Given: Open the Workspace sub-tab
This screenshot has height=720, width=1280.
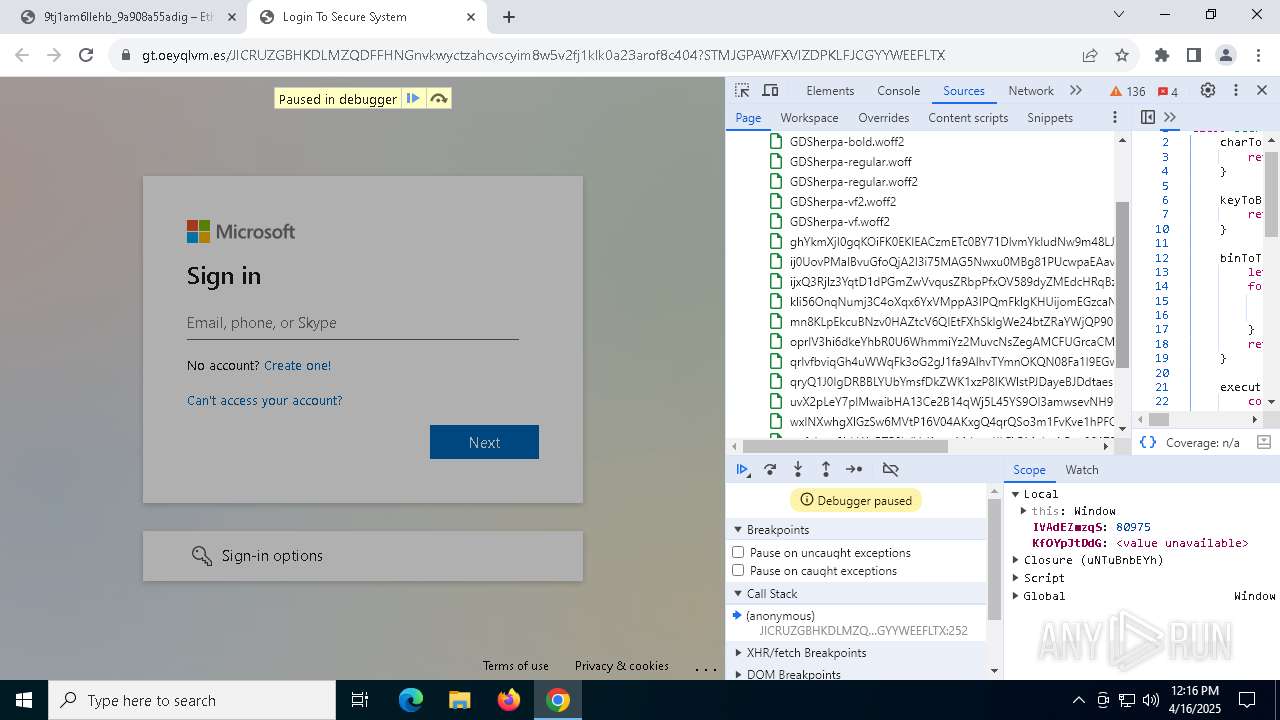Looking at the screenshot, I should pos(809,117).
